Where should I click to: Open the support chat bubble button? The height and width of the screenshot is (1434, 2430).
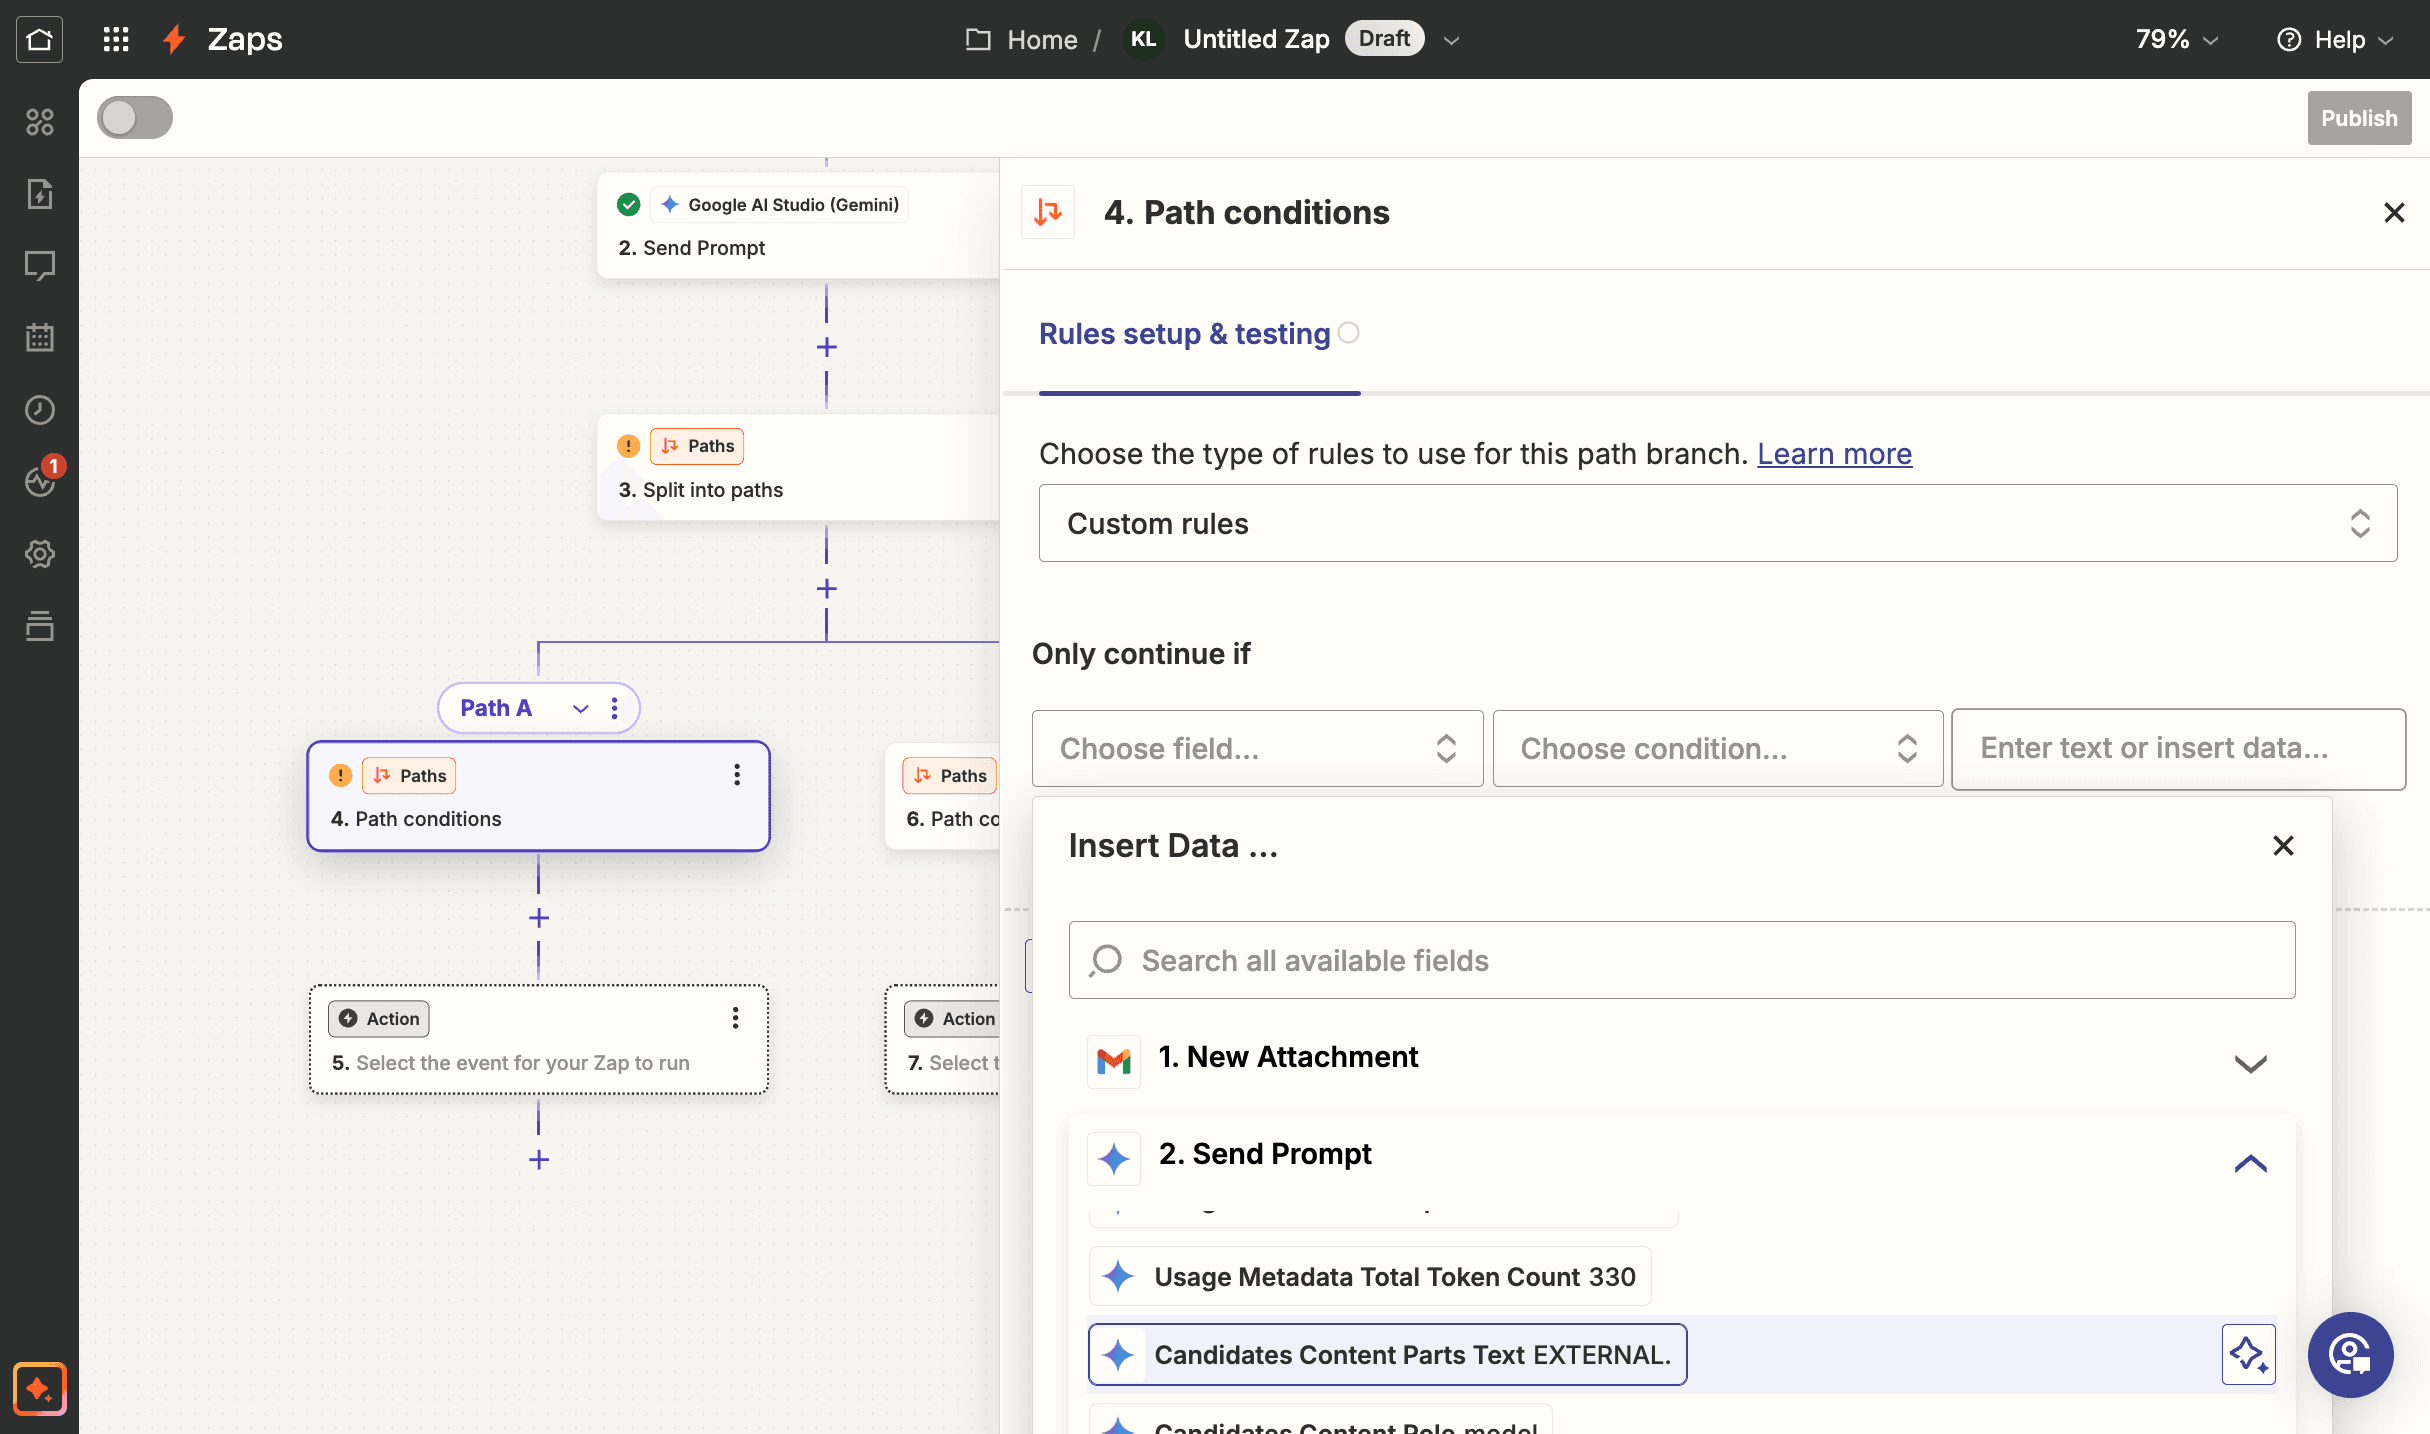pyautogui.click(x=2350, y=1355)
